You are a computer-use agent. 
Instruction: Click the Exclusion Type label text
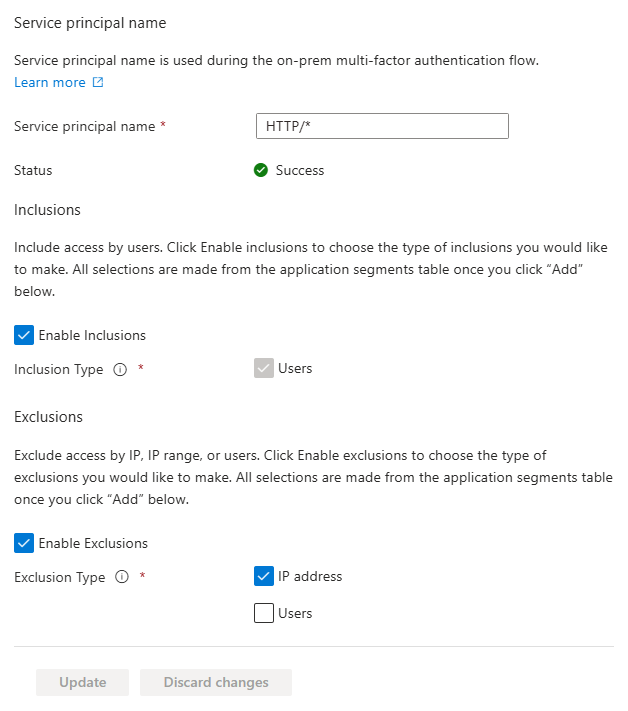59,577
